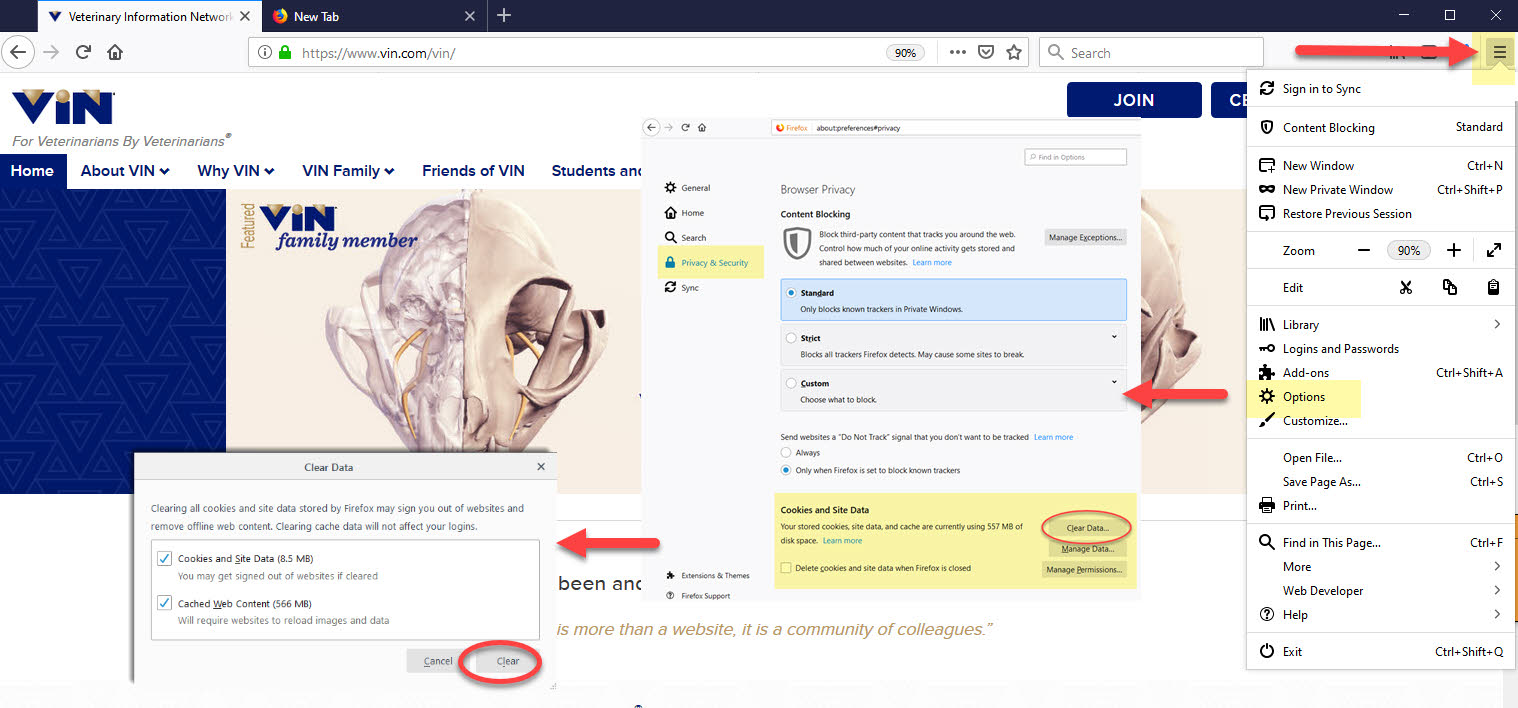Expand VIN Family dropdown menu
The height and width of the screenshot is (708, 1518).
point(348,171)
